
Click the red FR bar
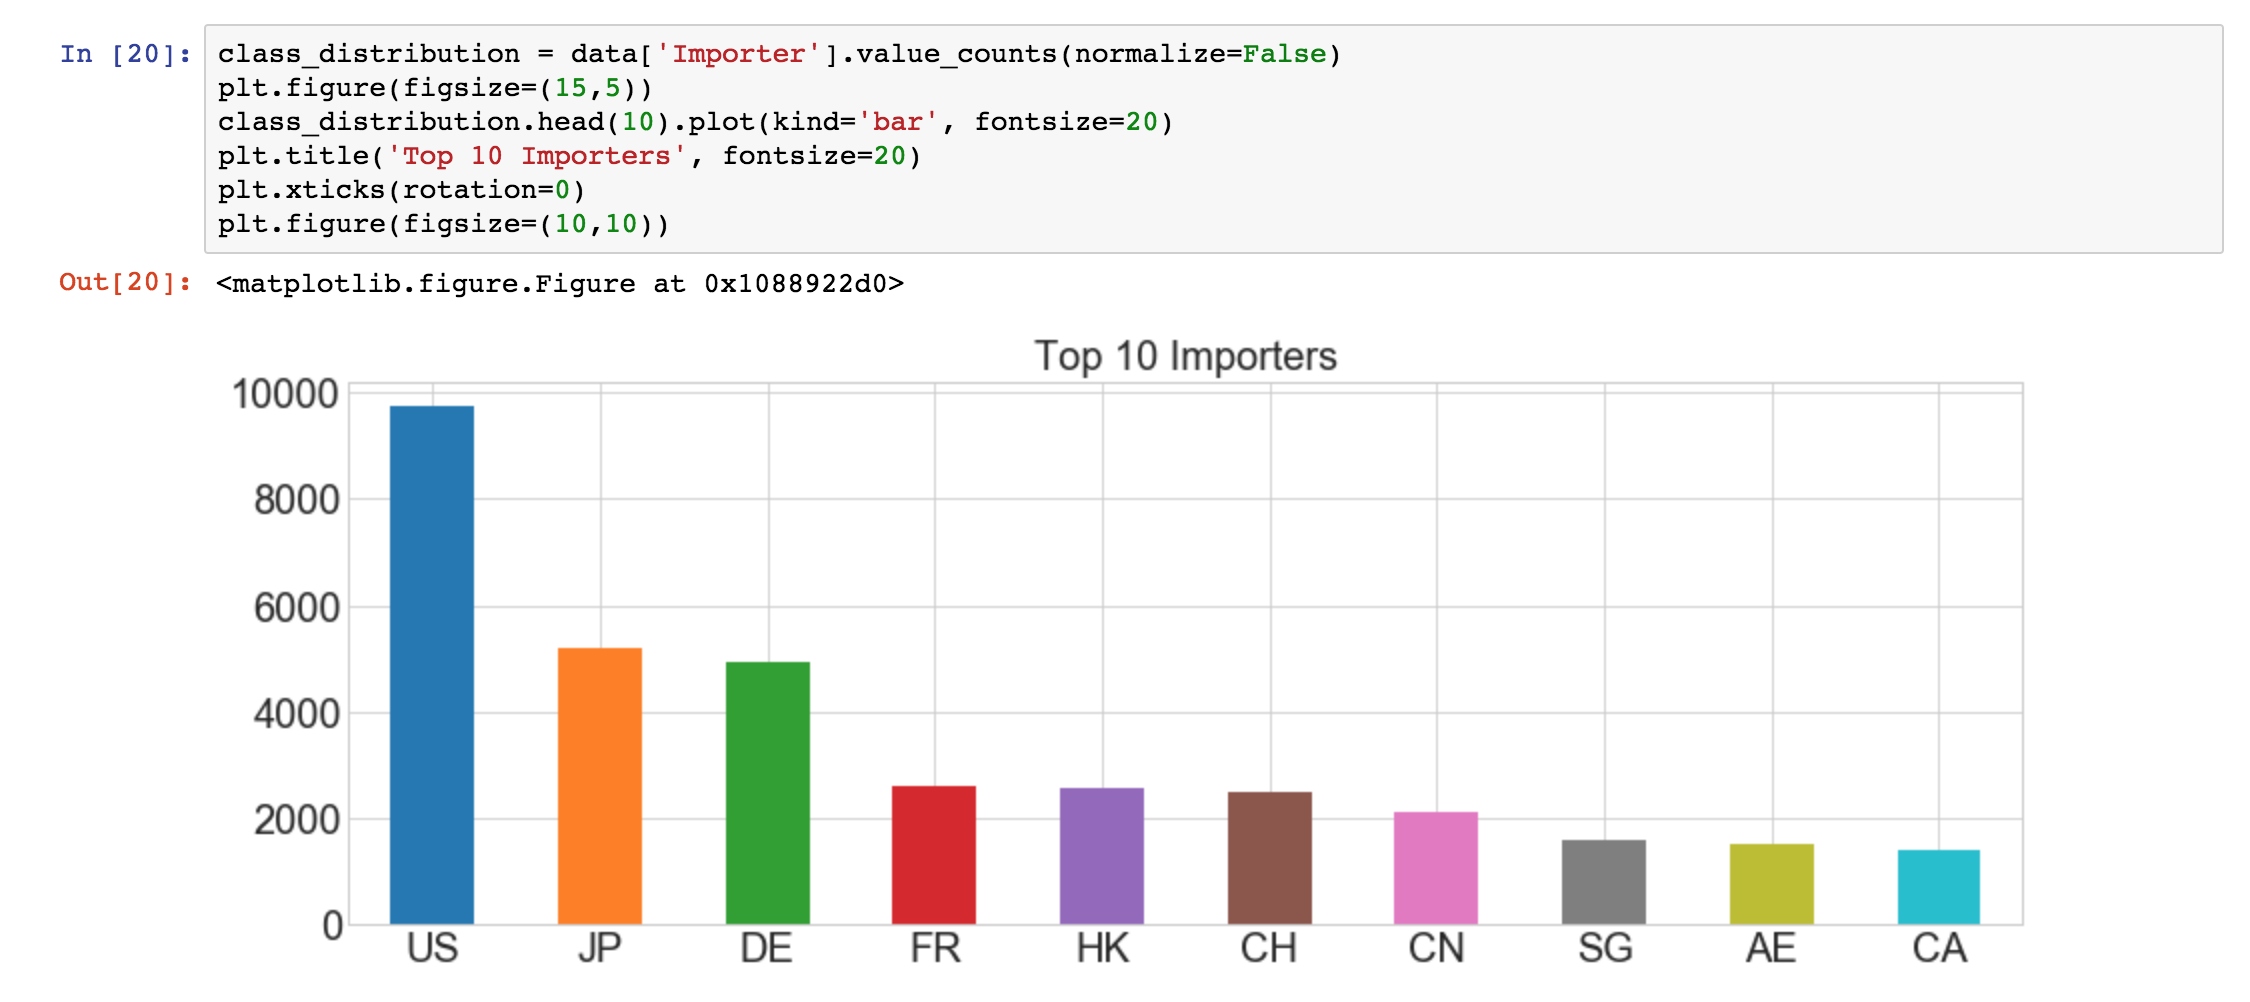click(934, 855)
